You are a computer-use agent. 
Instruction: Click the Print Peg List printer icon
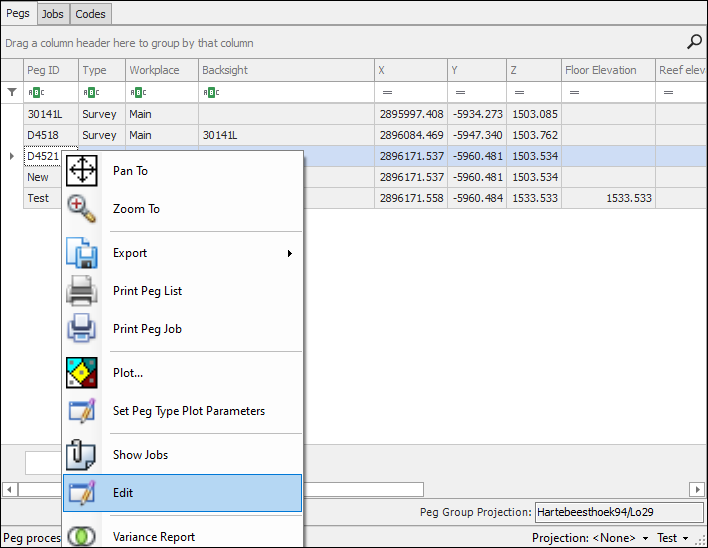pos(81,291)
